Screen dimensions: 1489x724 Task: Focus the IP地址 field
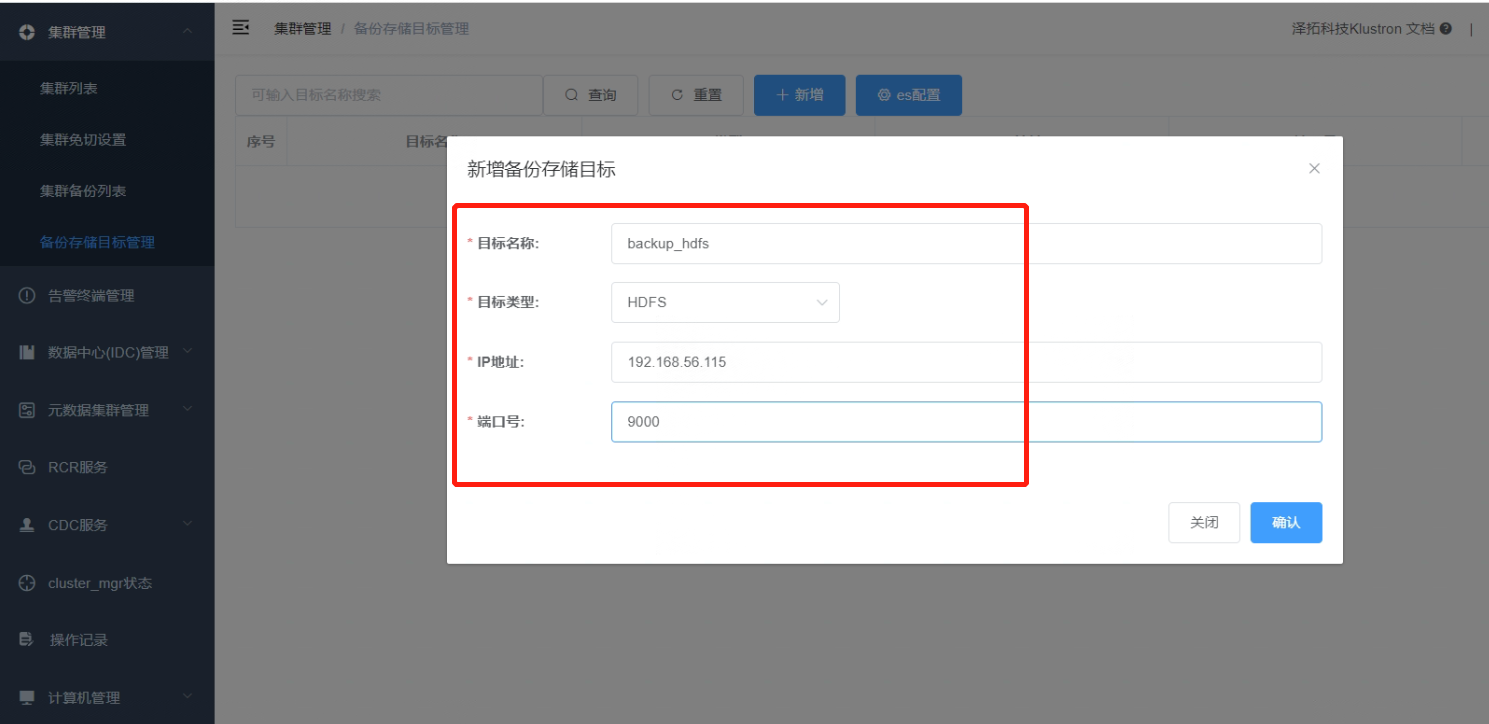(x=966, y=362)
